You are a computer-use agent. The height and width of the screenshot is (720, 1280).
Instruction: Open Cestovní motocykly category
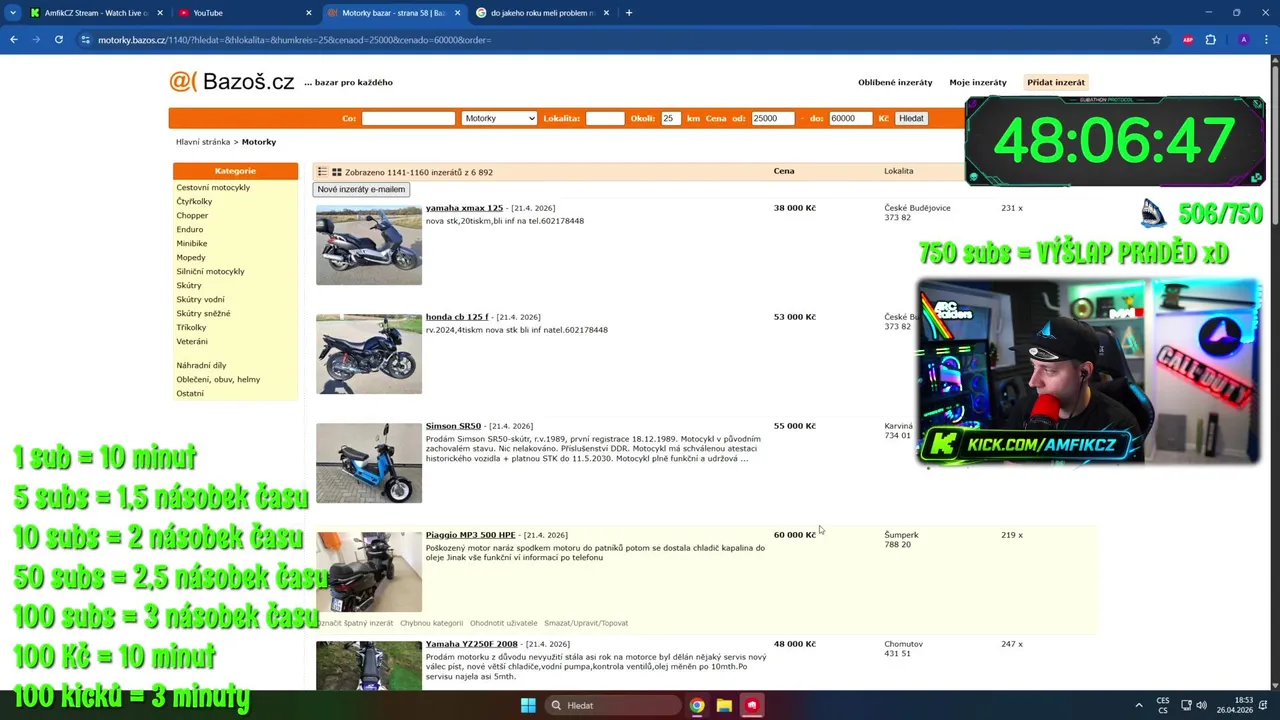(x=213, y=187)
